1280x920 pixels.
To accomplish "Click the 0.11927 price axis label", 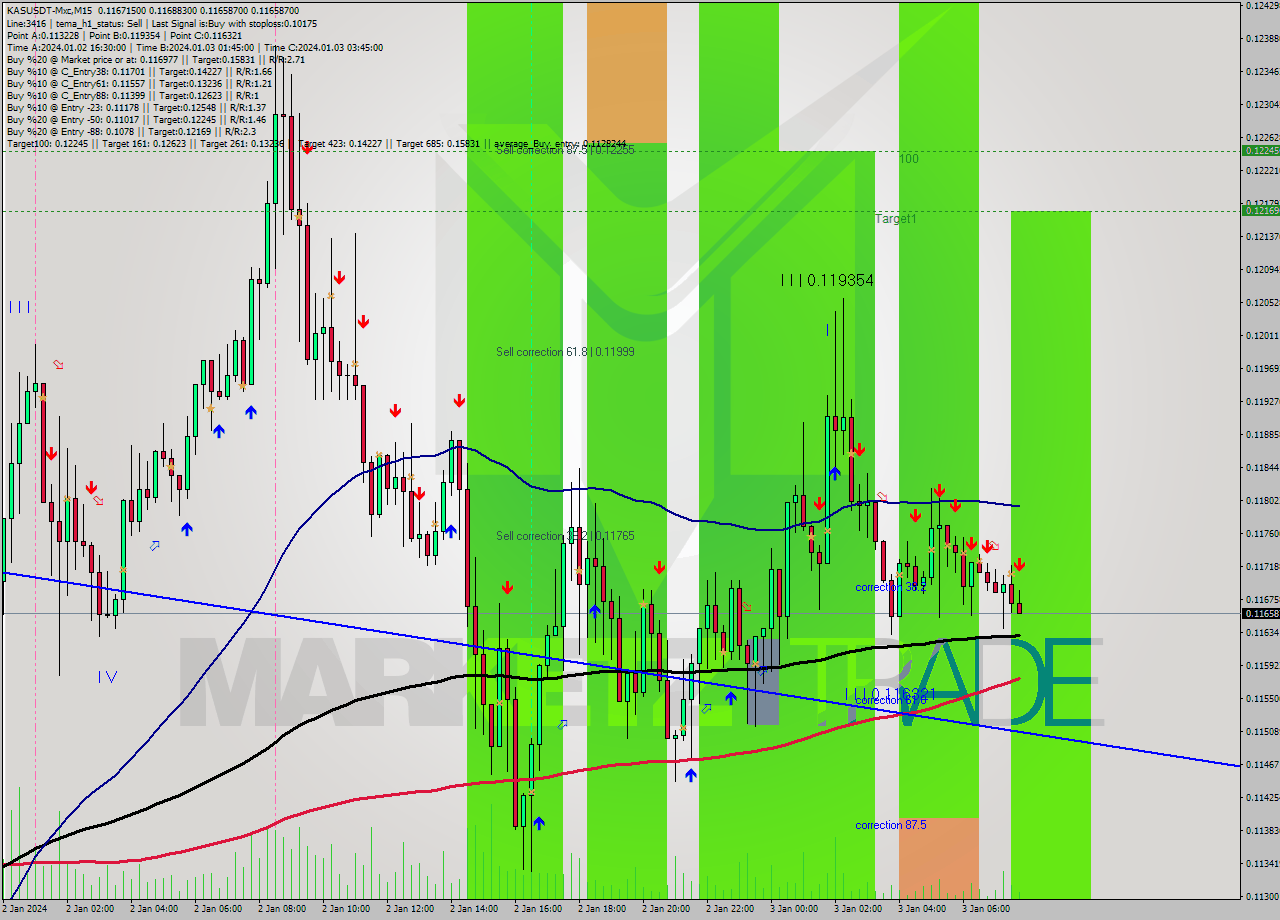I will (1262, 401).
